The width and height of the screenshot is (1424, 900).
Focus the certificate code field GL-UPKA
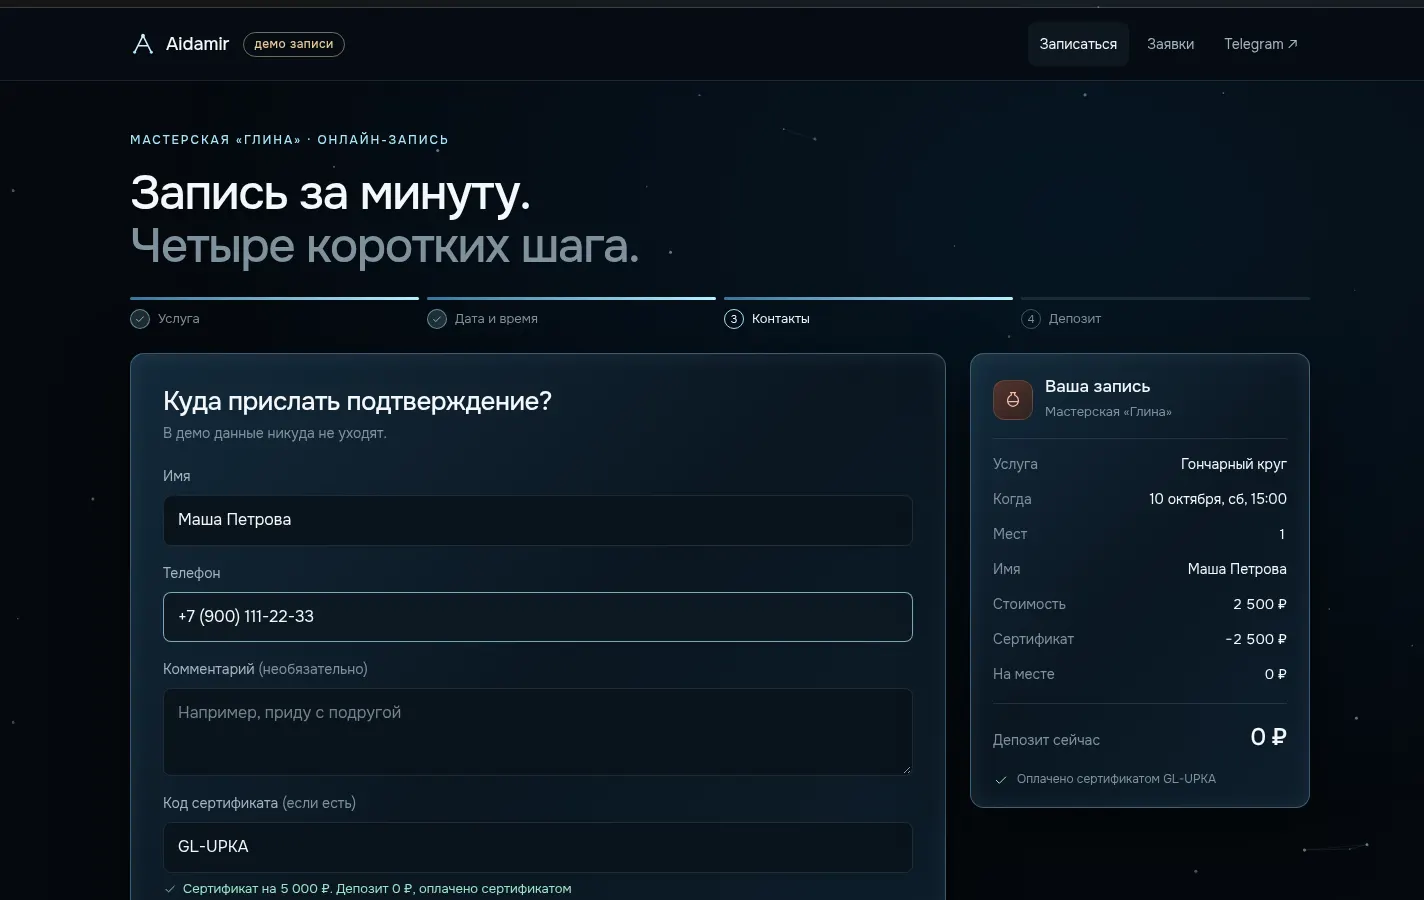(x=538, y=847)
